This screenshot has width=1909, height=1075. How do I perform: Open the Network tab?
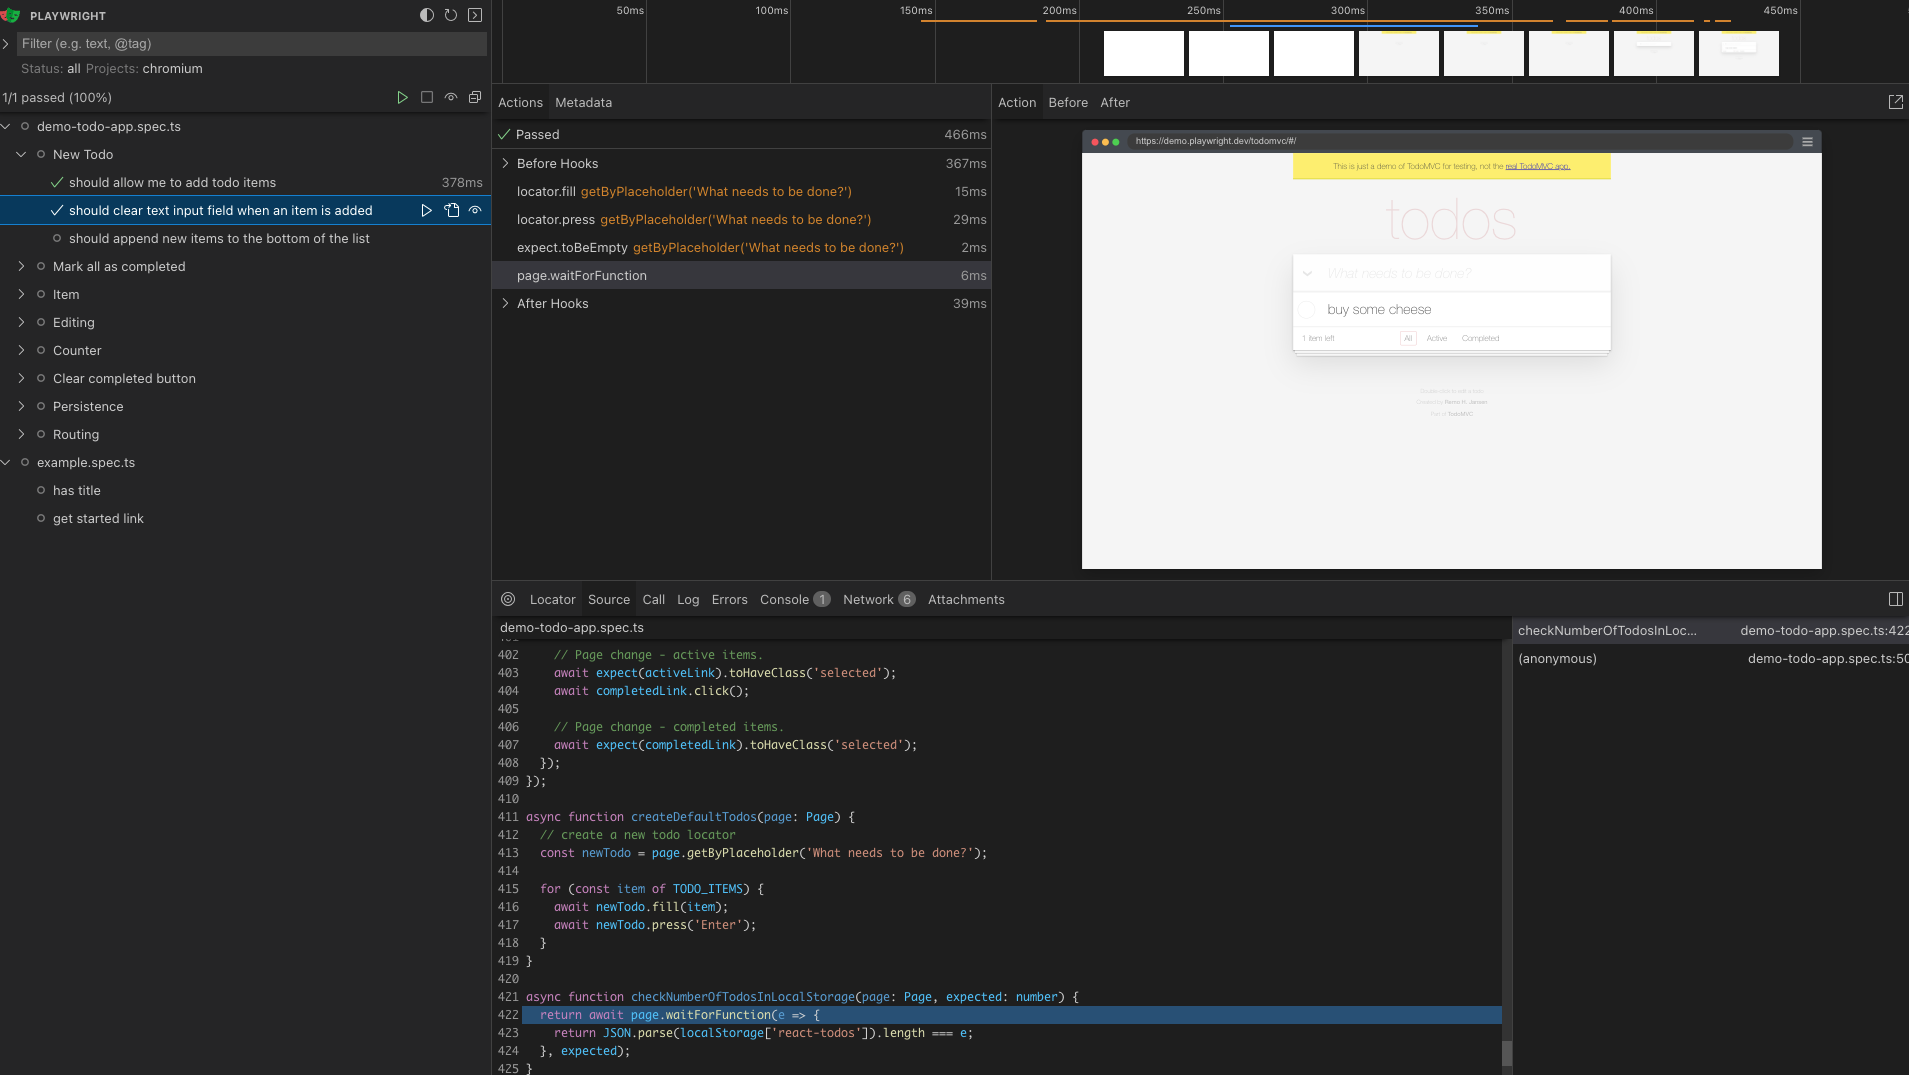[868, 599]
